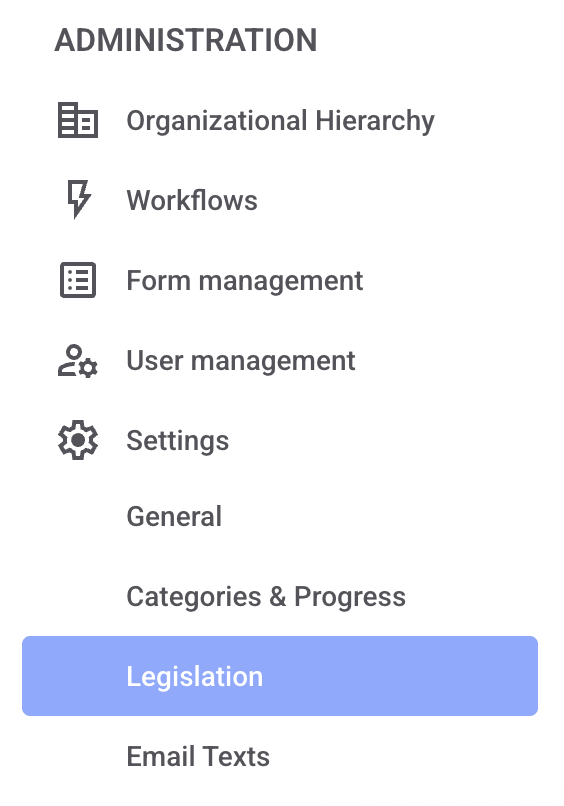Collapse the Settings submenu
Viewport: 564px width, 806px height.
(280, 441)
